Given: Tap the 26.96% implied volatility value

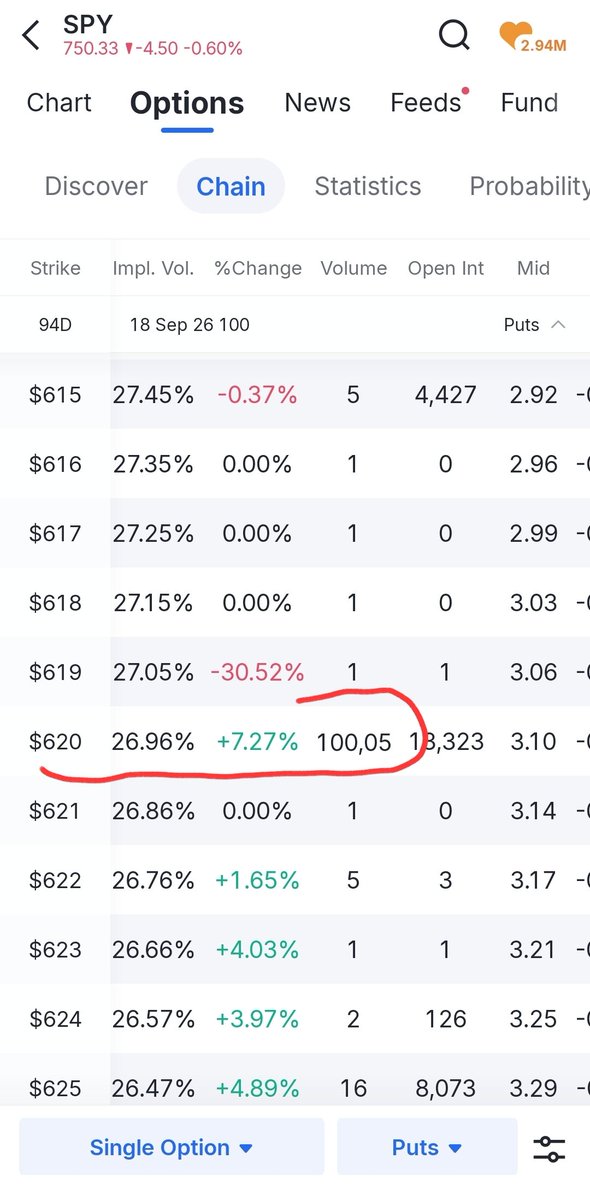Looking at the screenshot, I should tap(153, 742).
